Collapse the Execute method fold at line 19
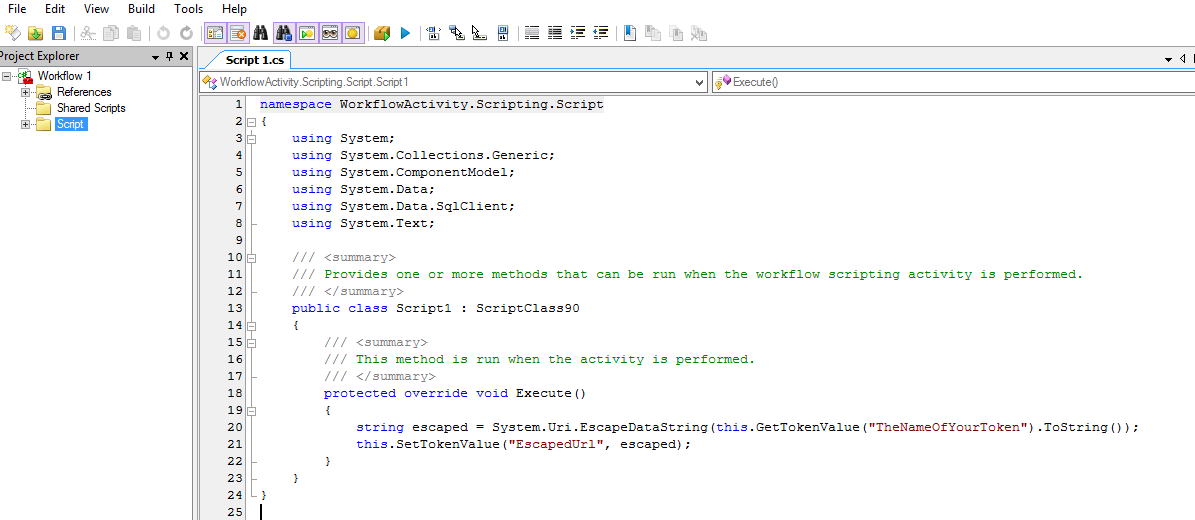 coord(251,411)
